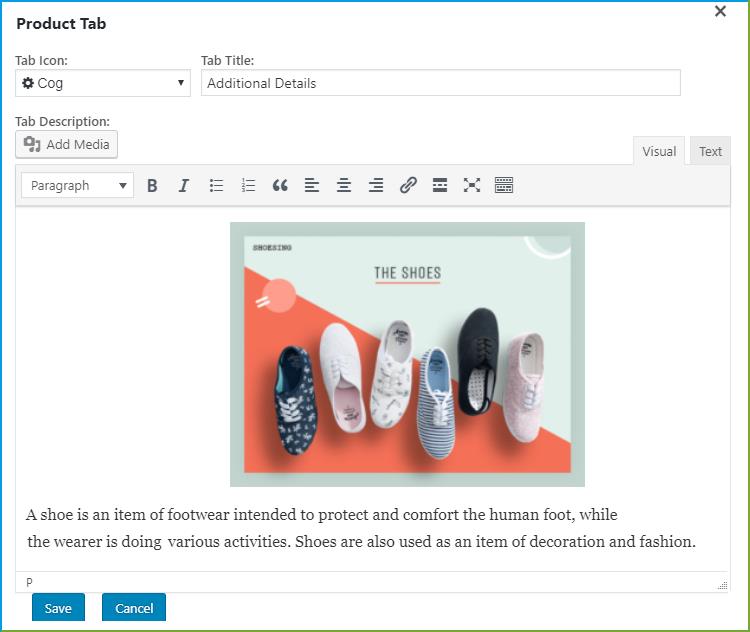Switch to the Visual editor tab
Image resolution: width=750 pixels, height=632 pixels.
pos(659,151)
